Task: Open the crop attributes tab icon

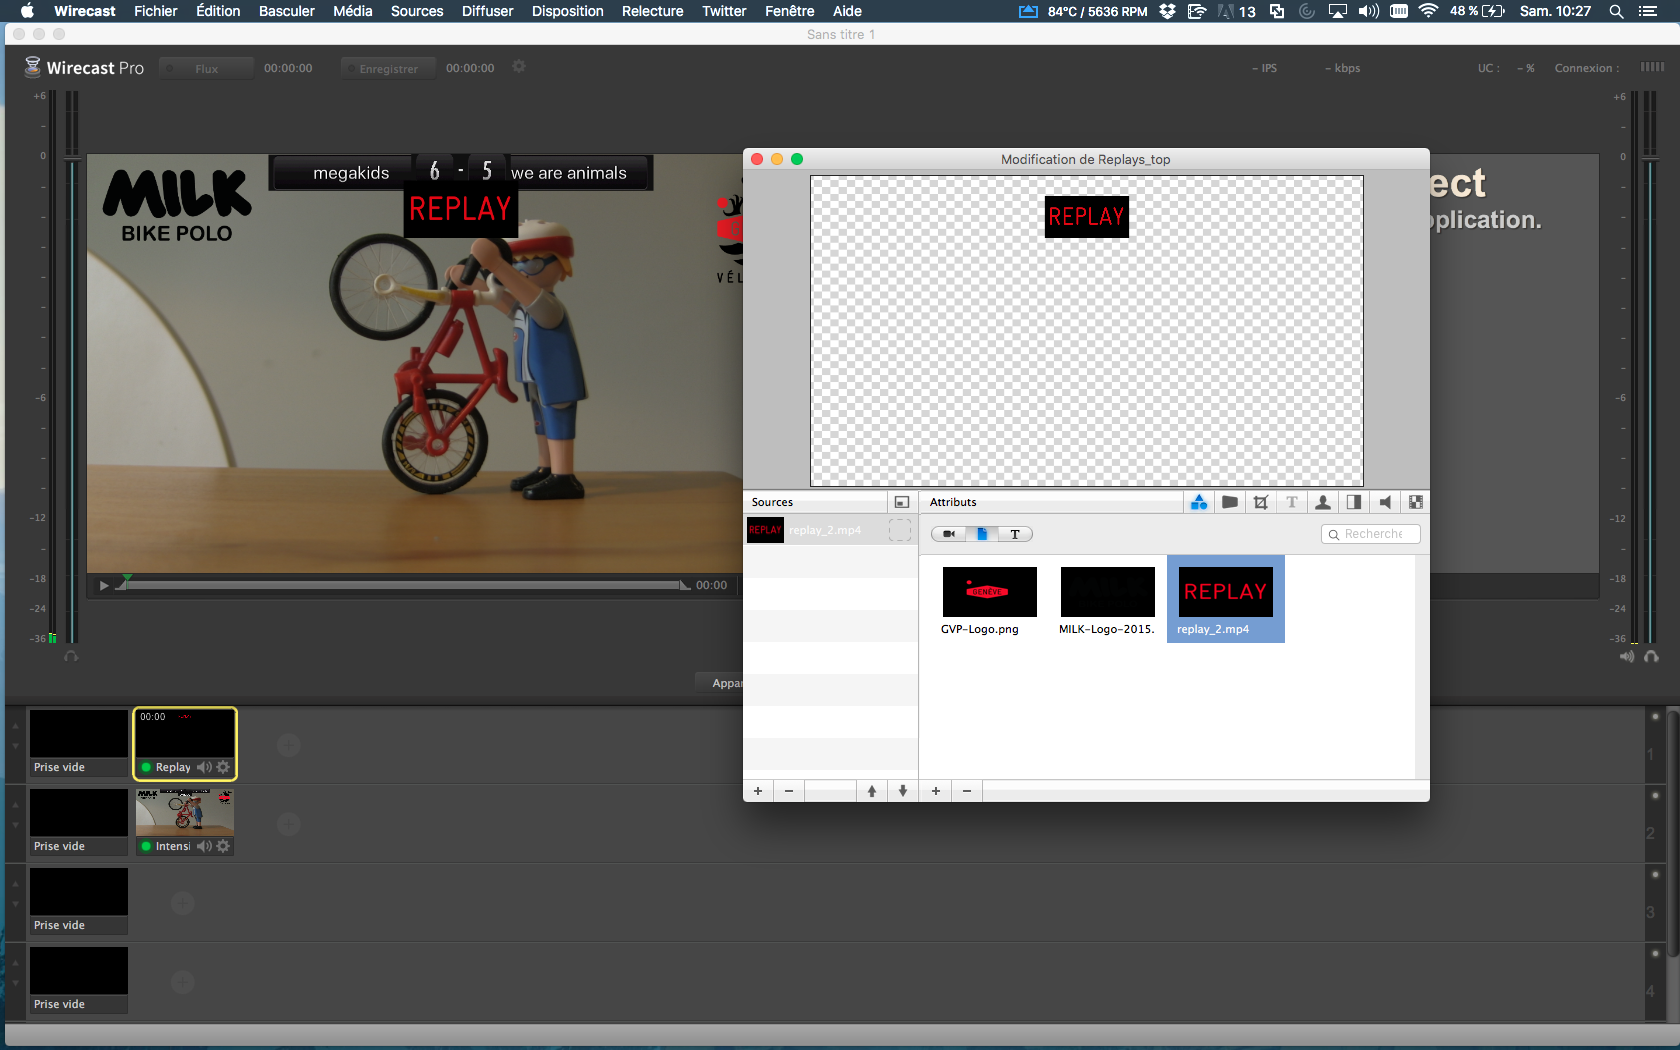Action: tap(1261, 502)
